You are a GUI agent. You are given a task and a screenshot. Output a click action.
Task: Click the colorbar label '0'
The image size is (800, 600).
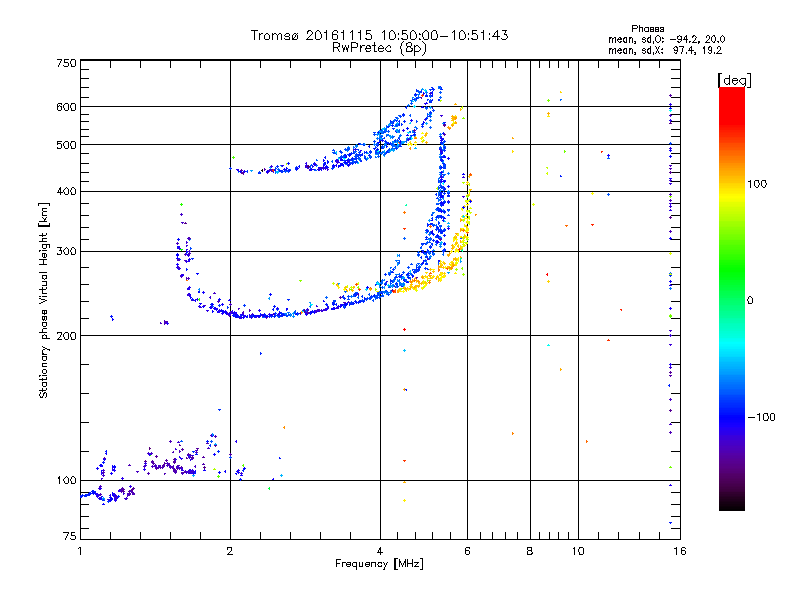[750, 300]
